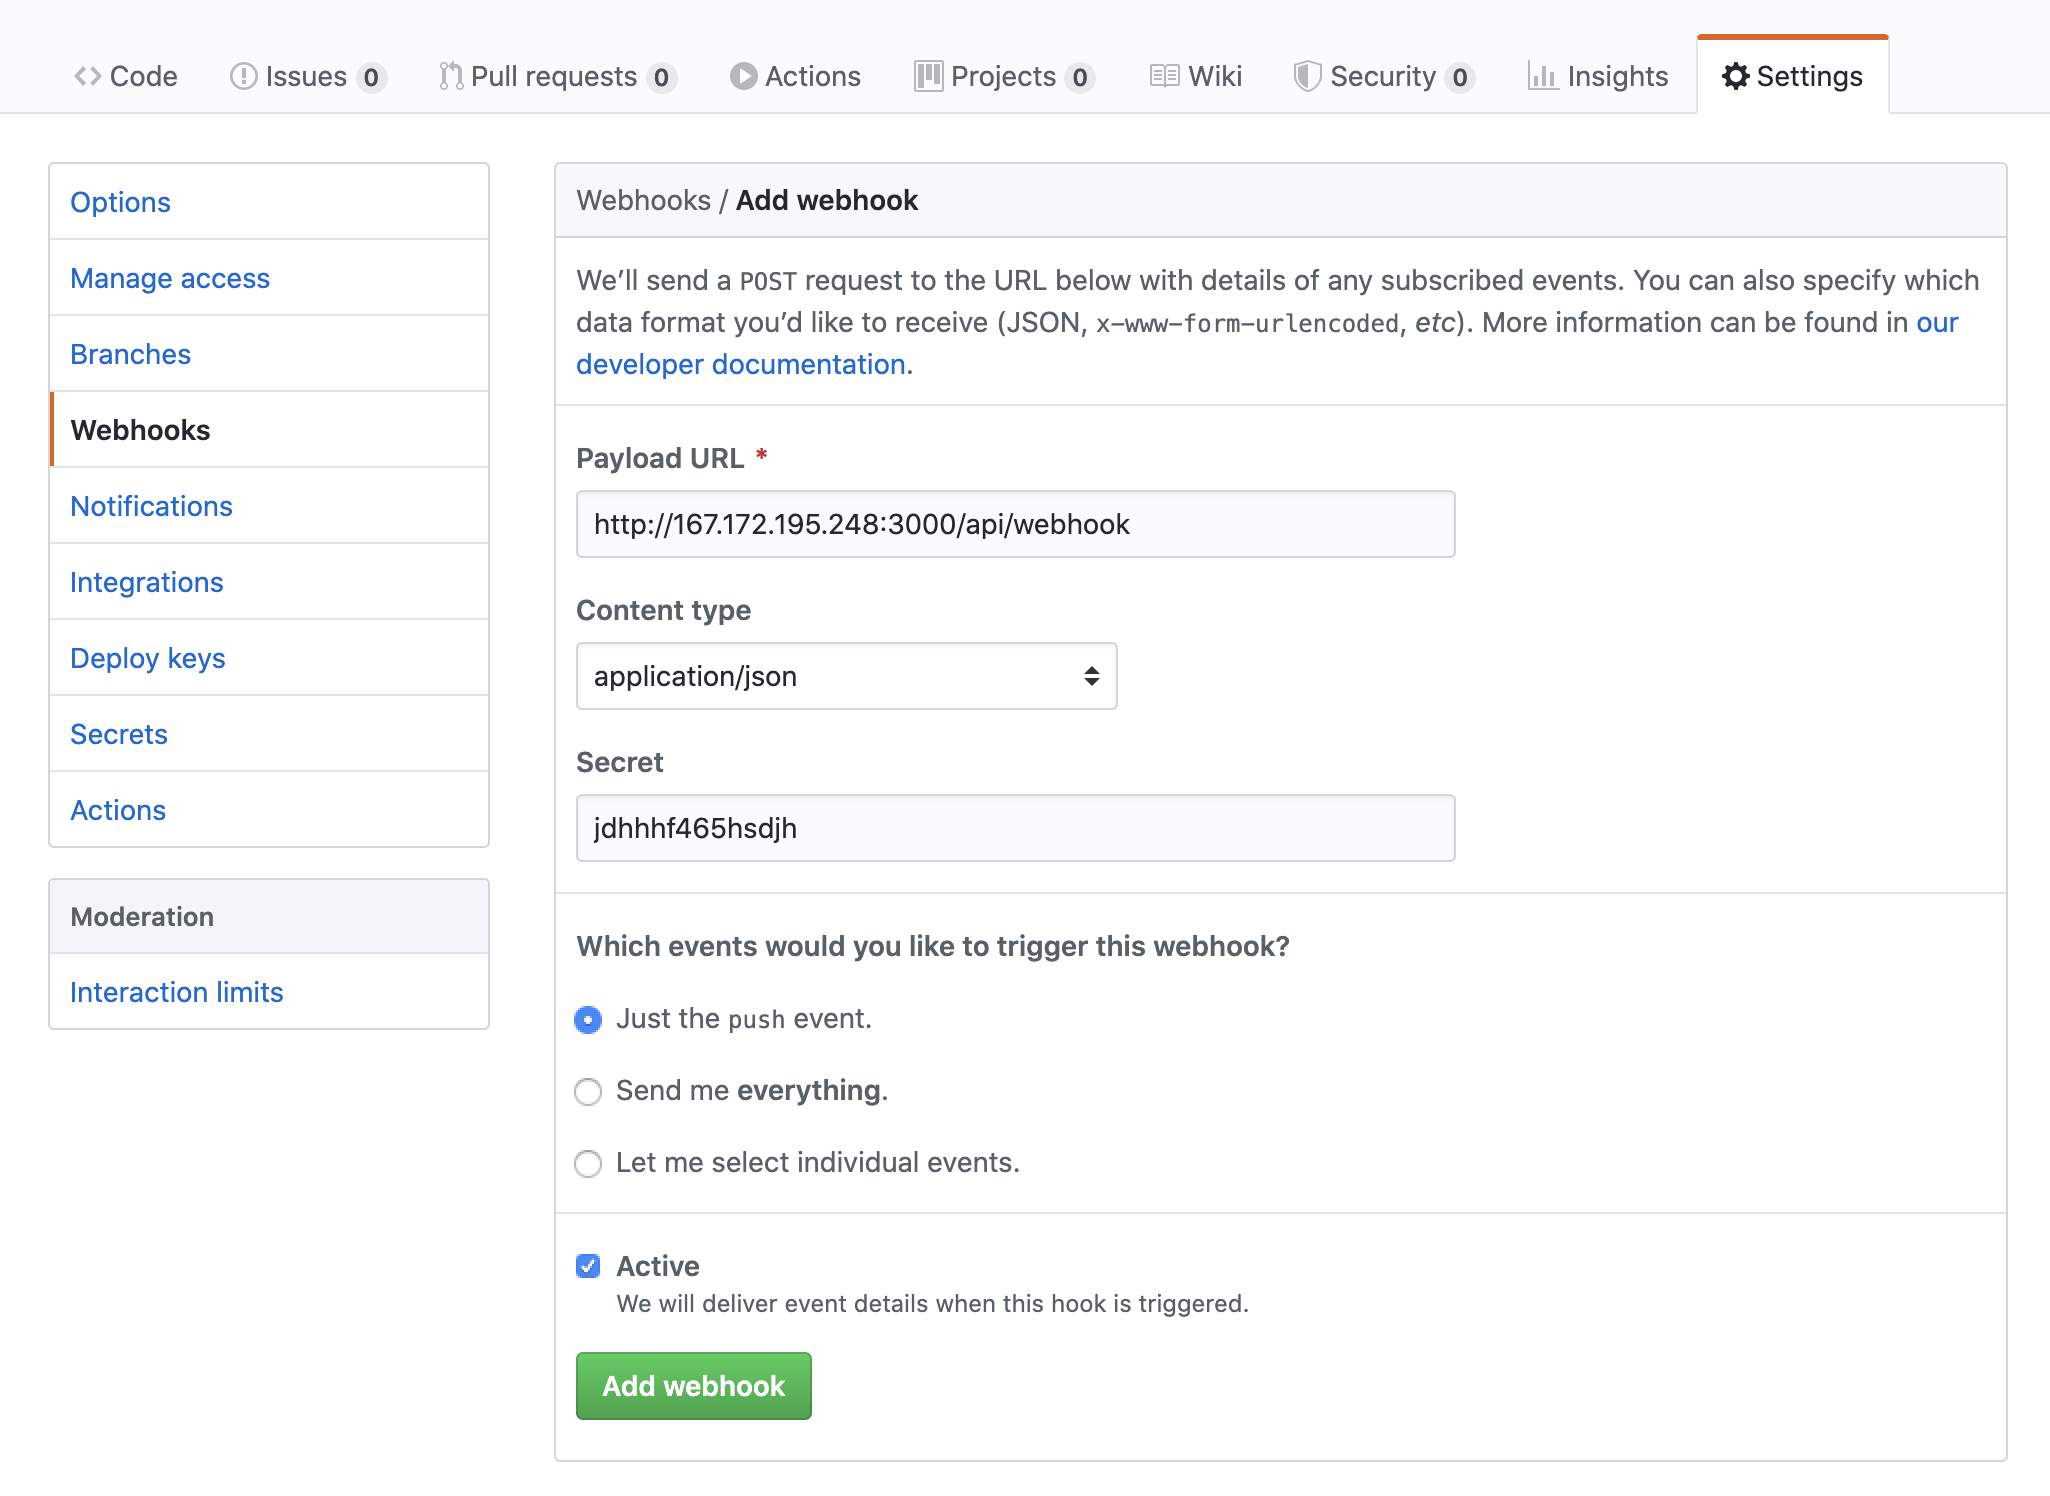
Task: Toggle the Active checkbox
Action: pyautogui.click(x=588, y=1266)
